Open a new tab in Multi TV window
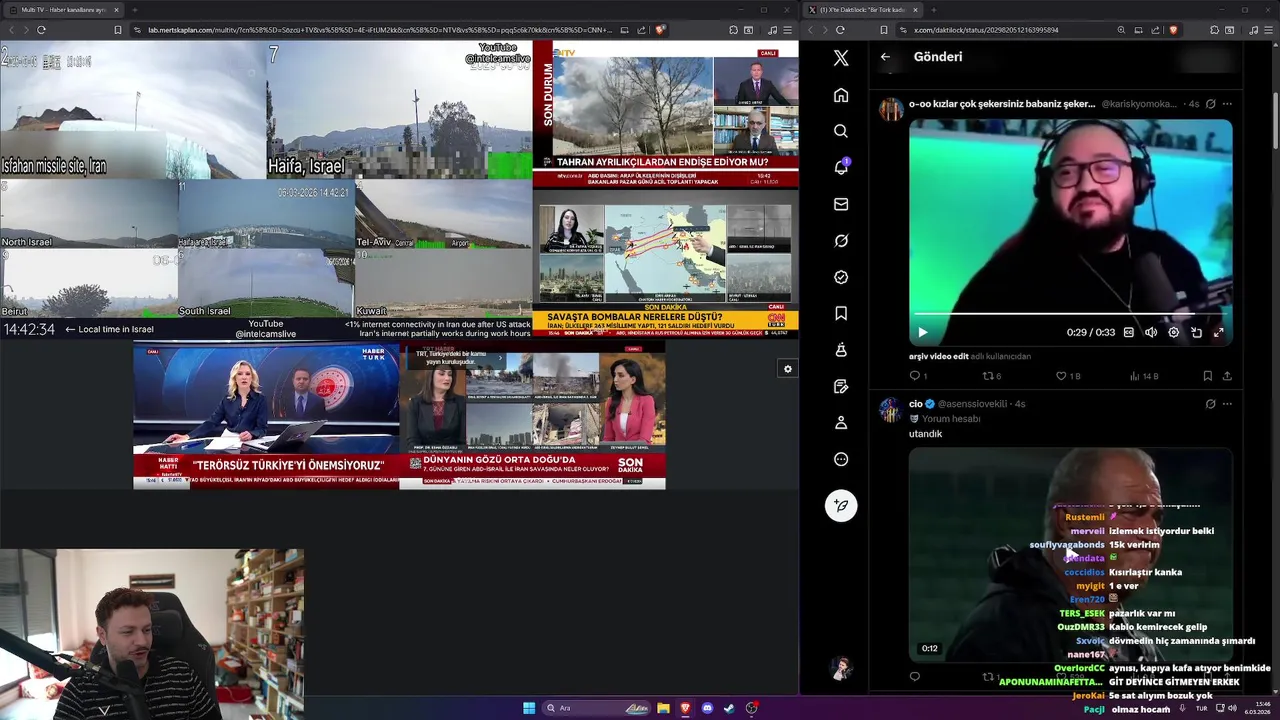Image resolution: width=1280 pixels, height=720 pixels. (x=134, y=10)
